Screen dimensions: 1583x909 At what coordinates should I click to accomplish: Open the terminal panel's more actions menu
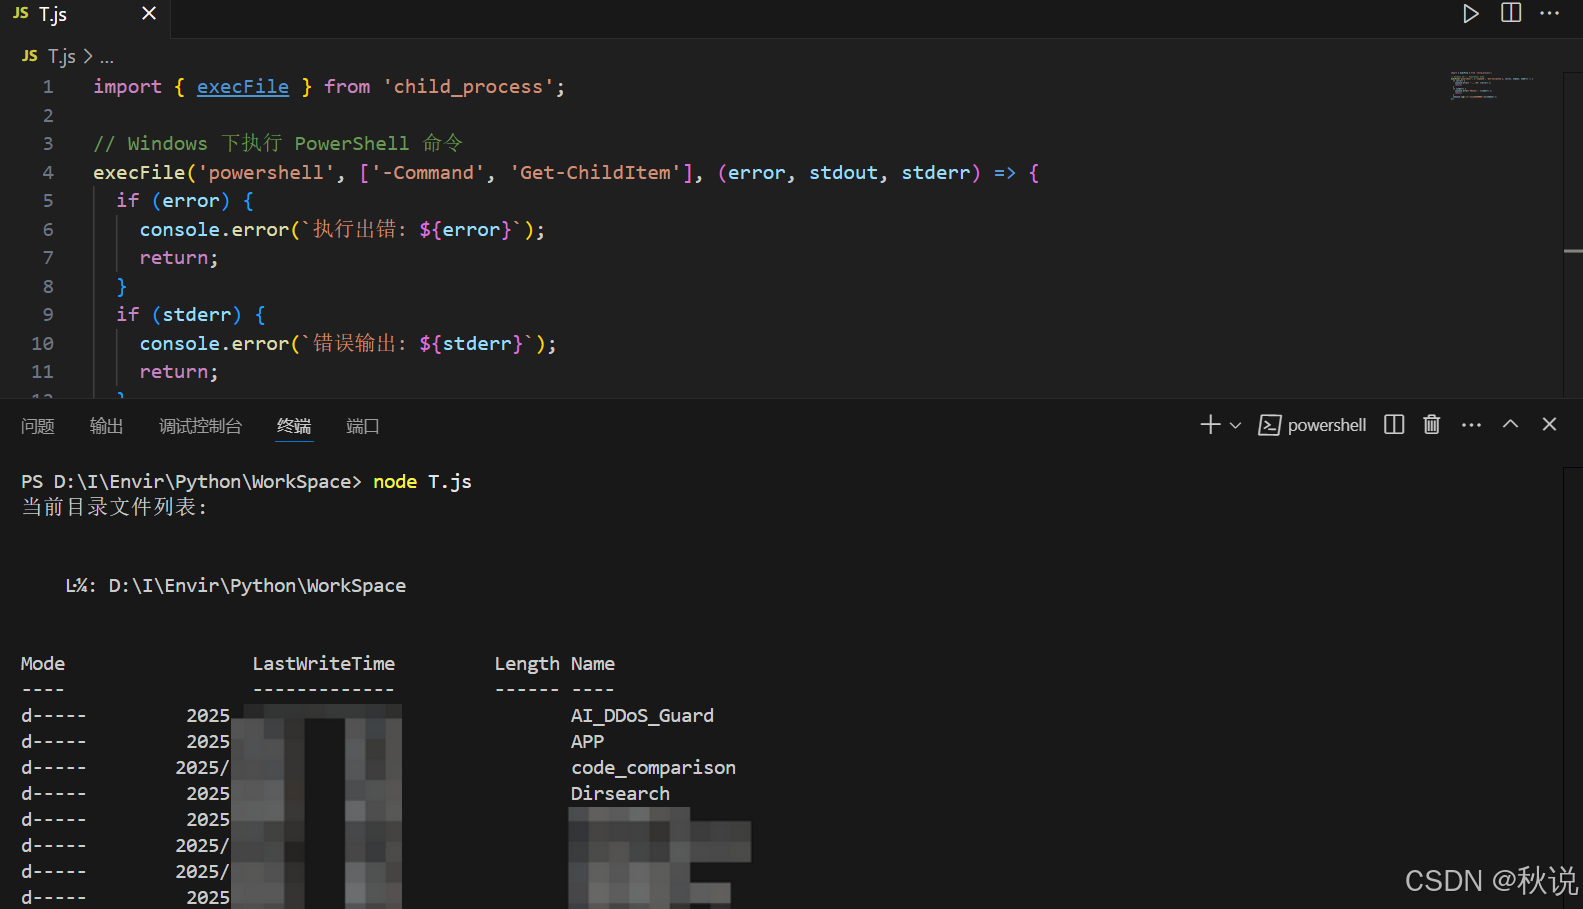pos(1471,425)
